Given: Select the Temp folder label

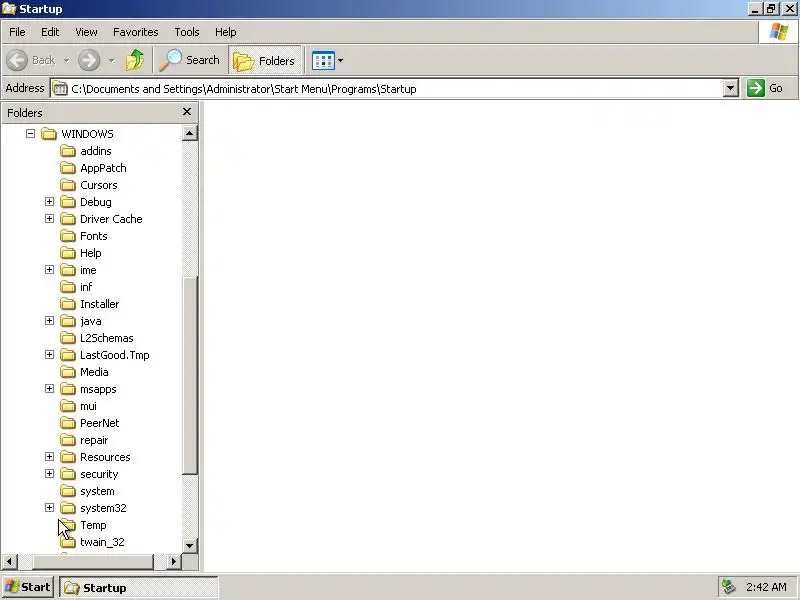Looking at the screenshot, I should [x=93, y=525].
